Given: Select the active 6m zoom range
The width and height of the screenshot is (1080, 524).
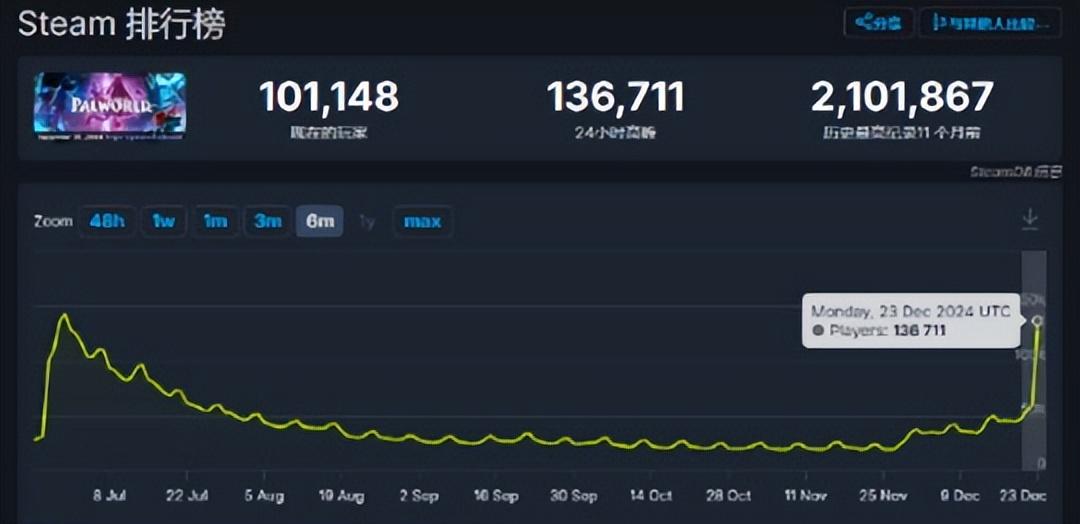Looking at the screenshot, I should coord(320,221).
